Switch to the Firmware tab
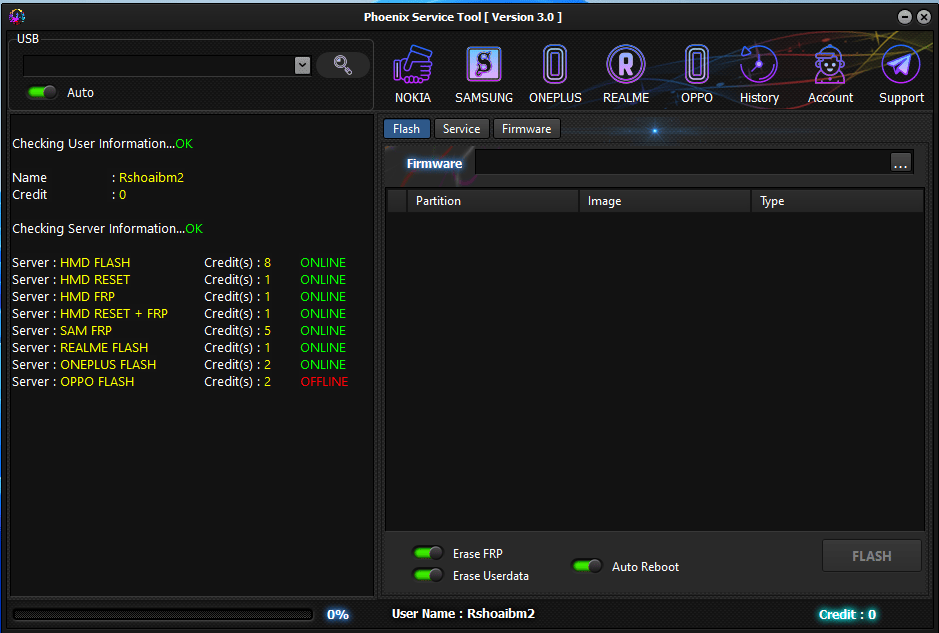 pyautogui.click(x=527, y=128)
